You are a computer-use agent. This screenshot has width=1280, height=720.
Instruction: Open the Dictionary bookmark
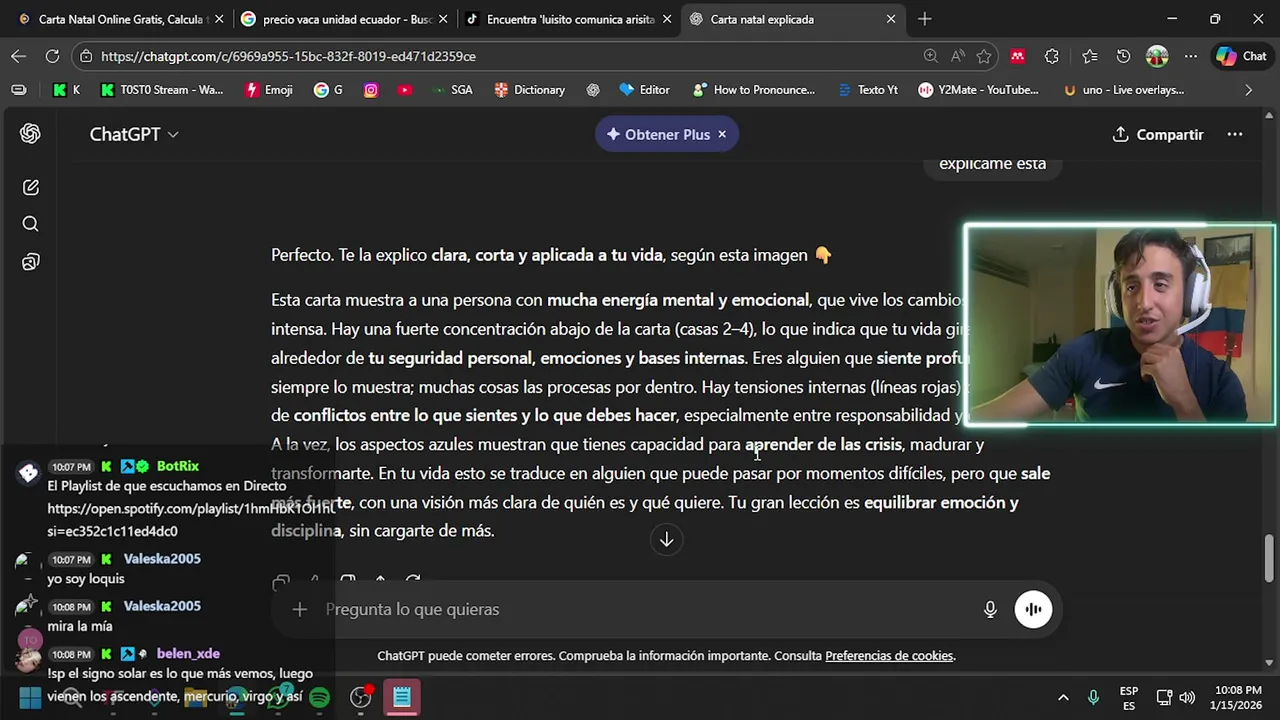tap(529, 90)
